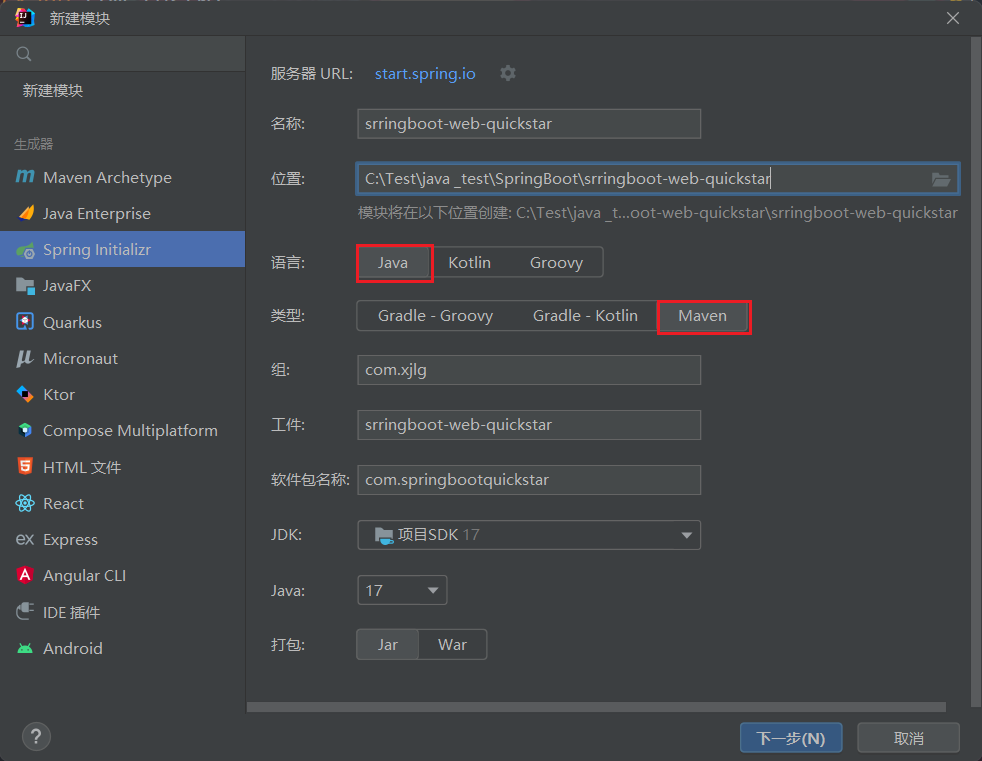Select Gradle - Kotlin build type
Image resolution: width=982 pixels, height=761 pixels.
585,316
